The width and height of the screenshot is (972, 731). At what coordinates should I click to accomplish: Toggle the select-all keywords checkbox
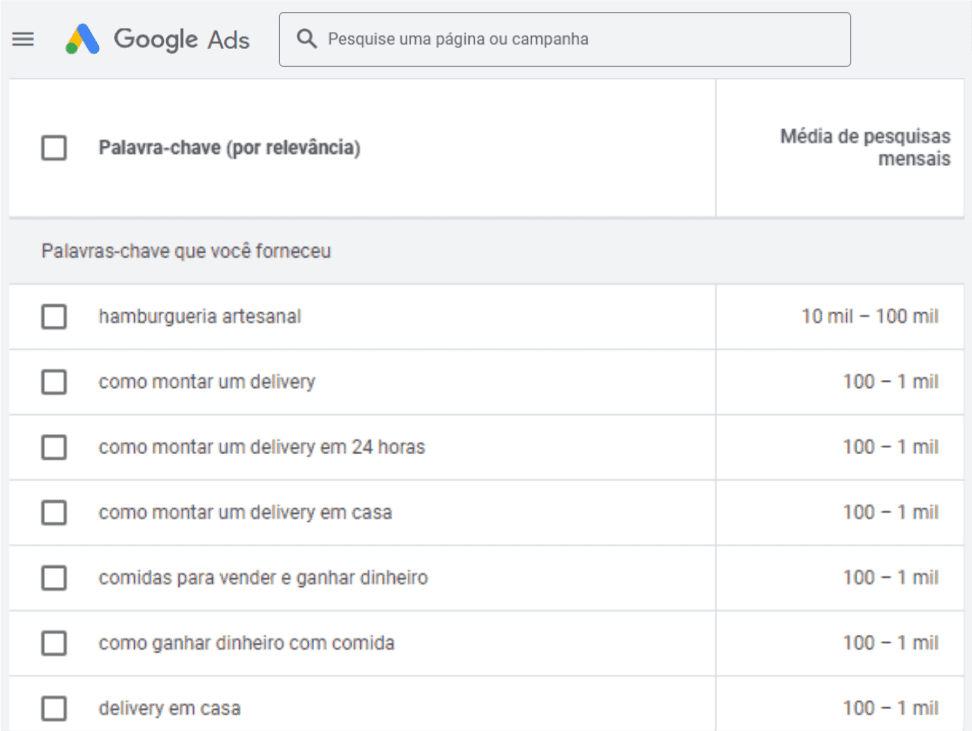click(54, 148)
